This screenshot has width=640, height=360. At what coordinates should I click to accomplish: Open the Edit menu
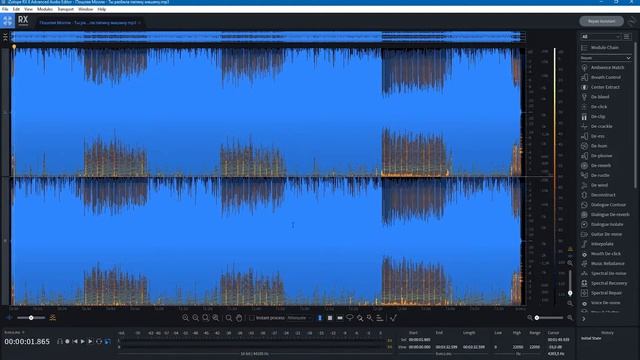point(16,9)
